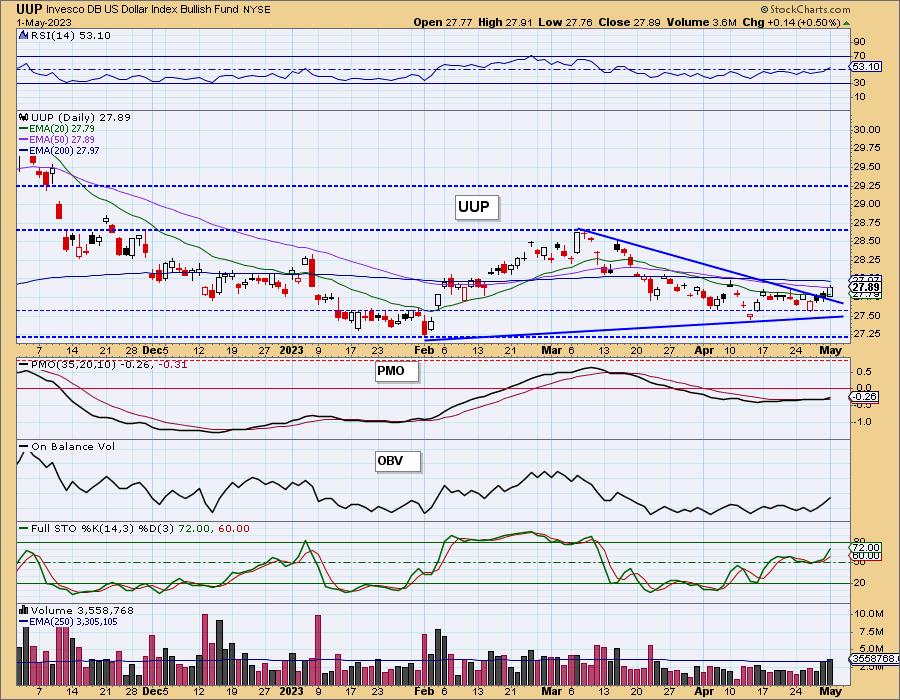Select the green EMA(20) legend line sample

24,129
